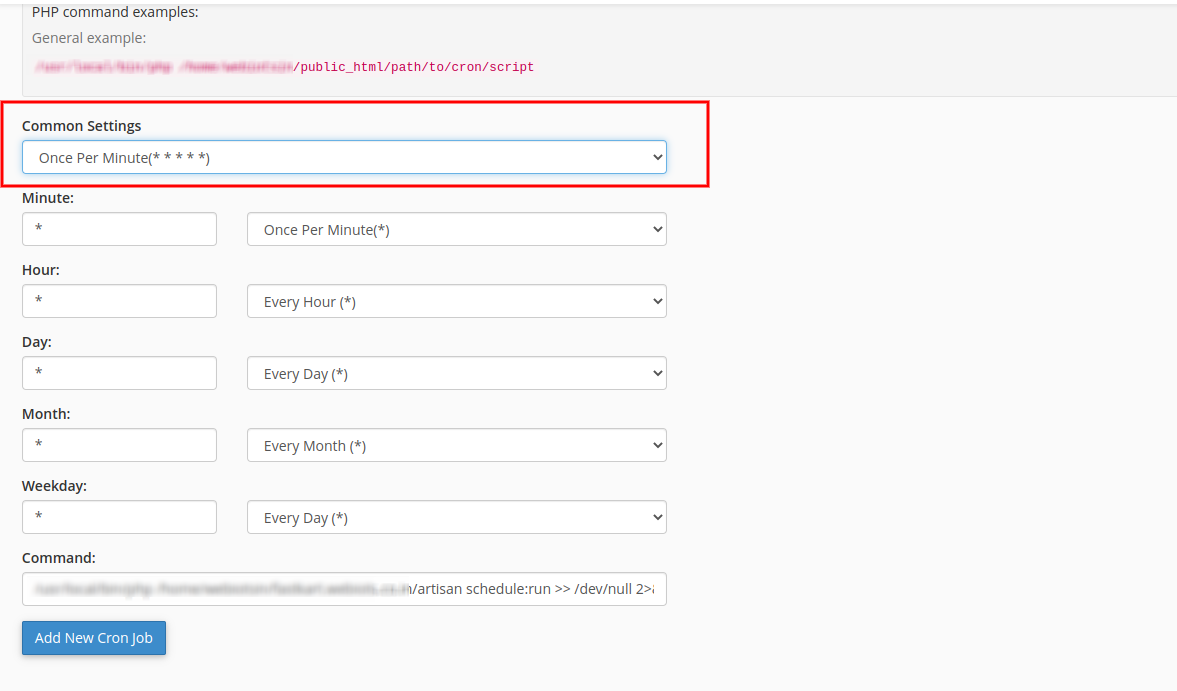Click the Month field label
Image resolution: width=1177 pixels, height=691 pixels.
[x=46, y=414]
